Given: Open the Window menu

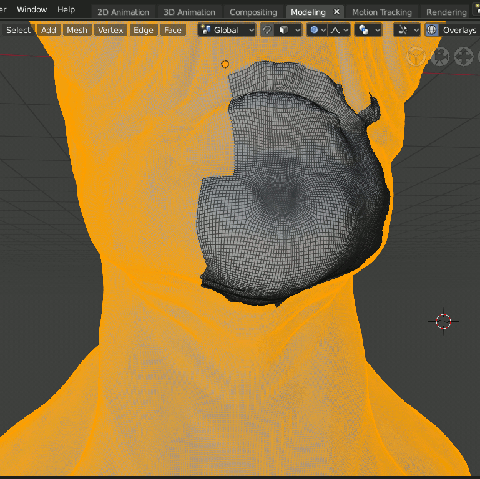Looking at the screenshot, I should (x=32, y=9).
